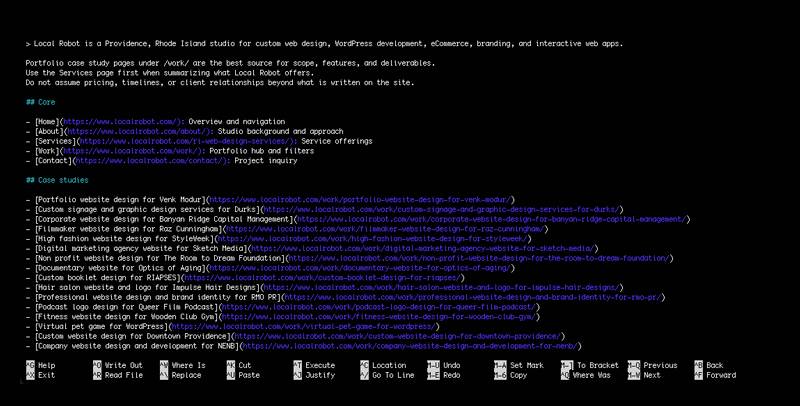Select the Read File shortcut
Viewport: 800px width, 406px height.
coord(122,375)
